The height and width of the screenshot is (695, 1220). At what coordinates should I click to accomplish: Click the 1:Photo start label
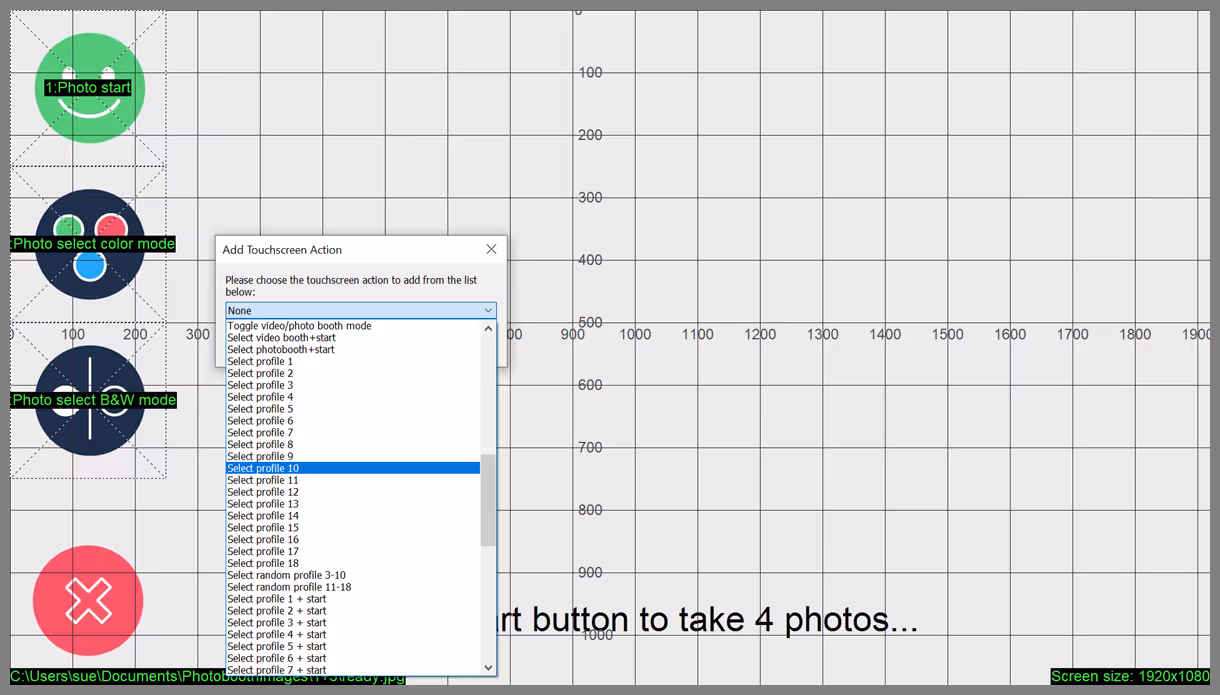point(88,88)
